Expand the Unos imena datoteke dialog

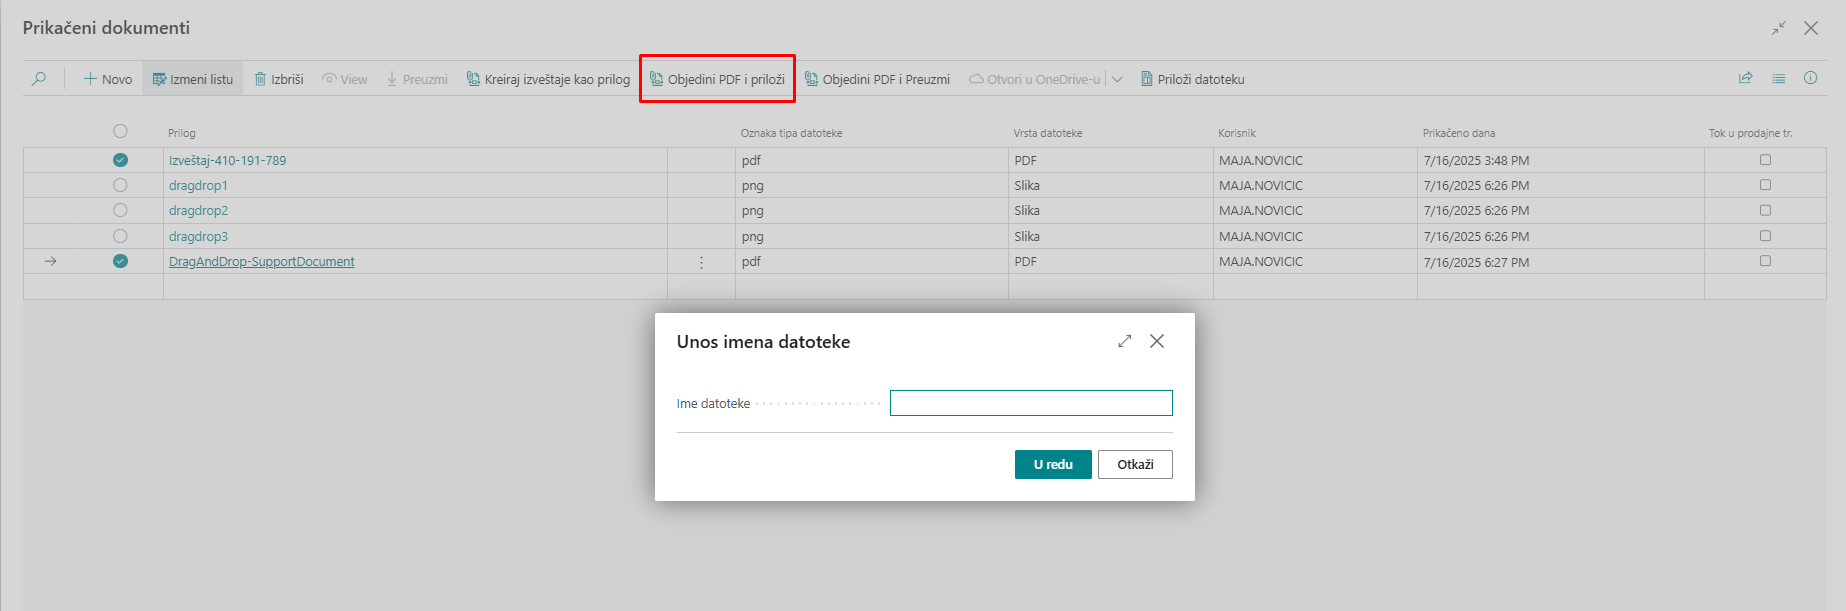click(x=1125, y=341)
